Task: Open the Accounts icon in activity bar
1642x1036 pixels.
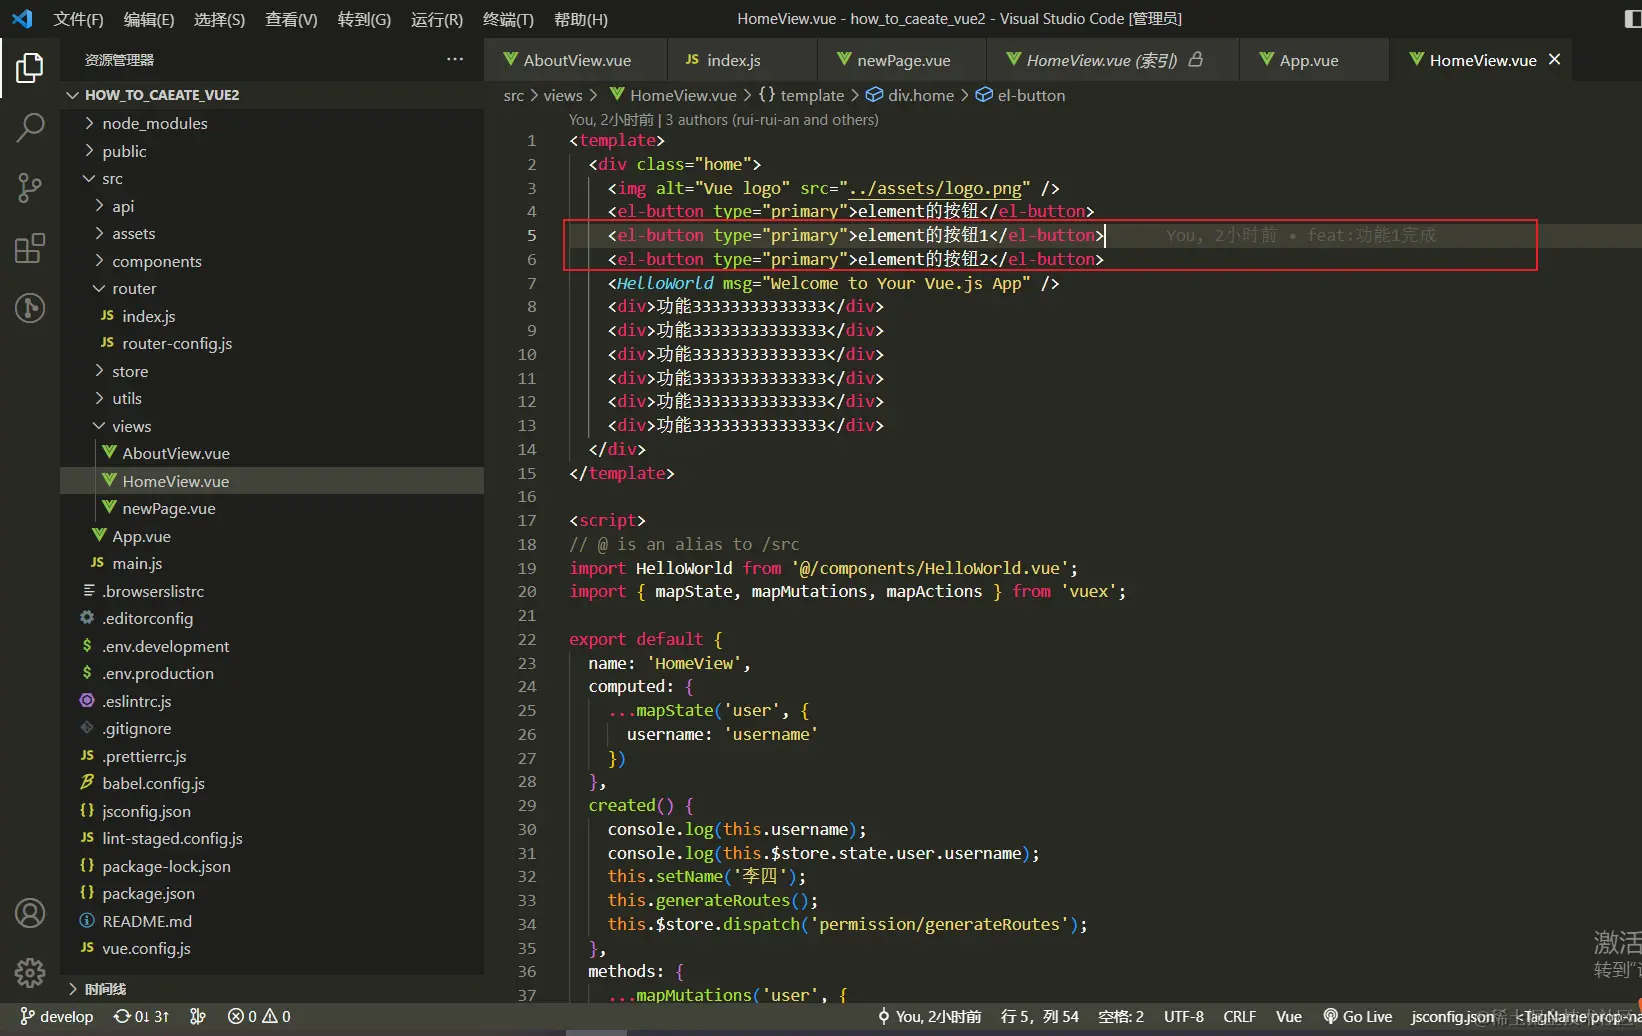Action: point(30,913)
